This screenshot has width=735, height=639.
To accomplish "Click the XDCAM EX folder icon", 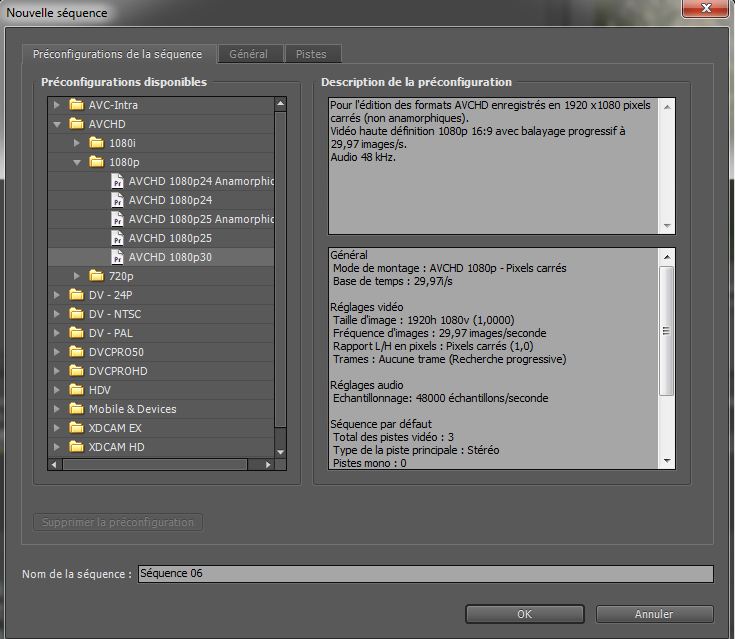I will tap(76, 428).
